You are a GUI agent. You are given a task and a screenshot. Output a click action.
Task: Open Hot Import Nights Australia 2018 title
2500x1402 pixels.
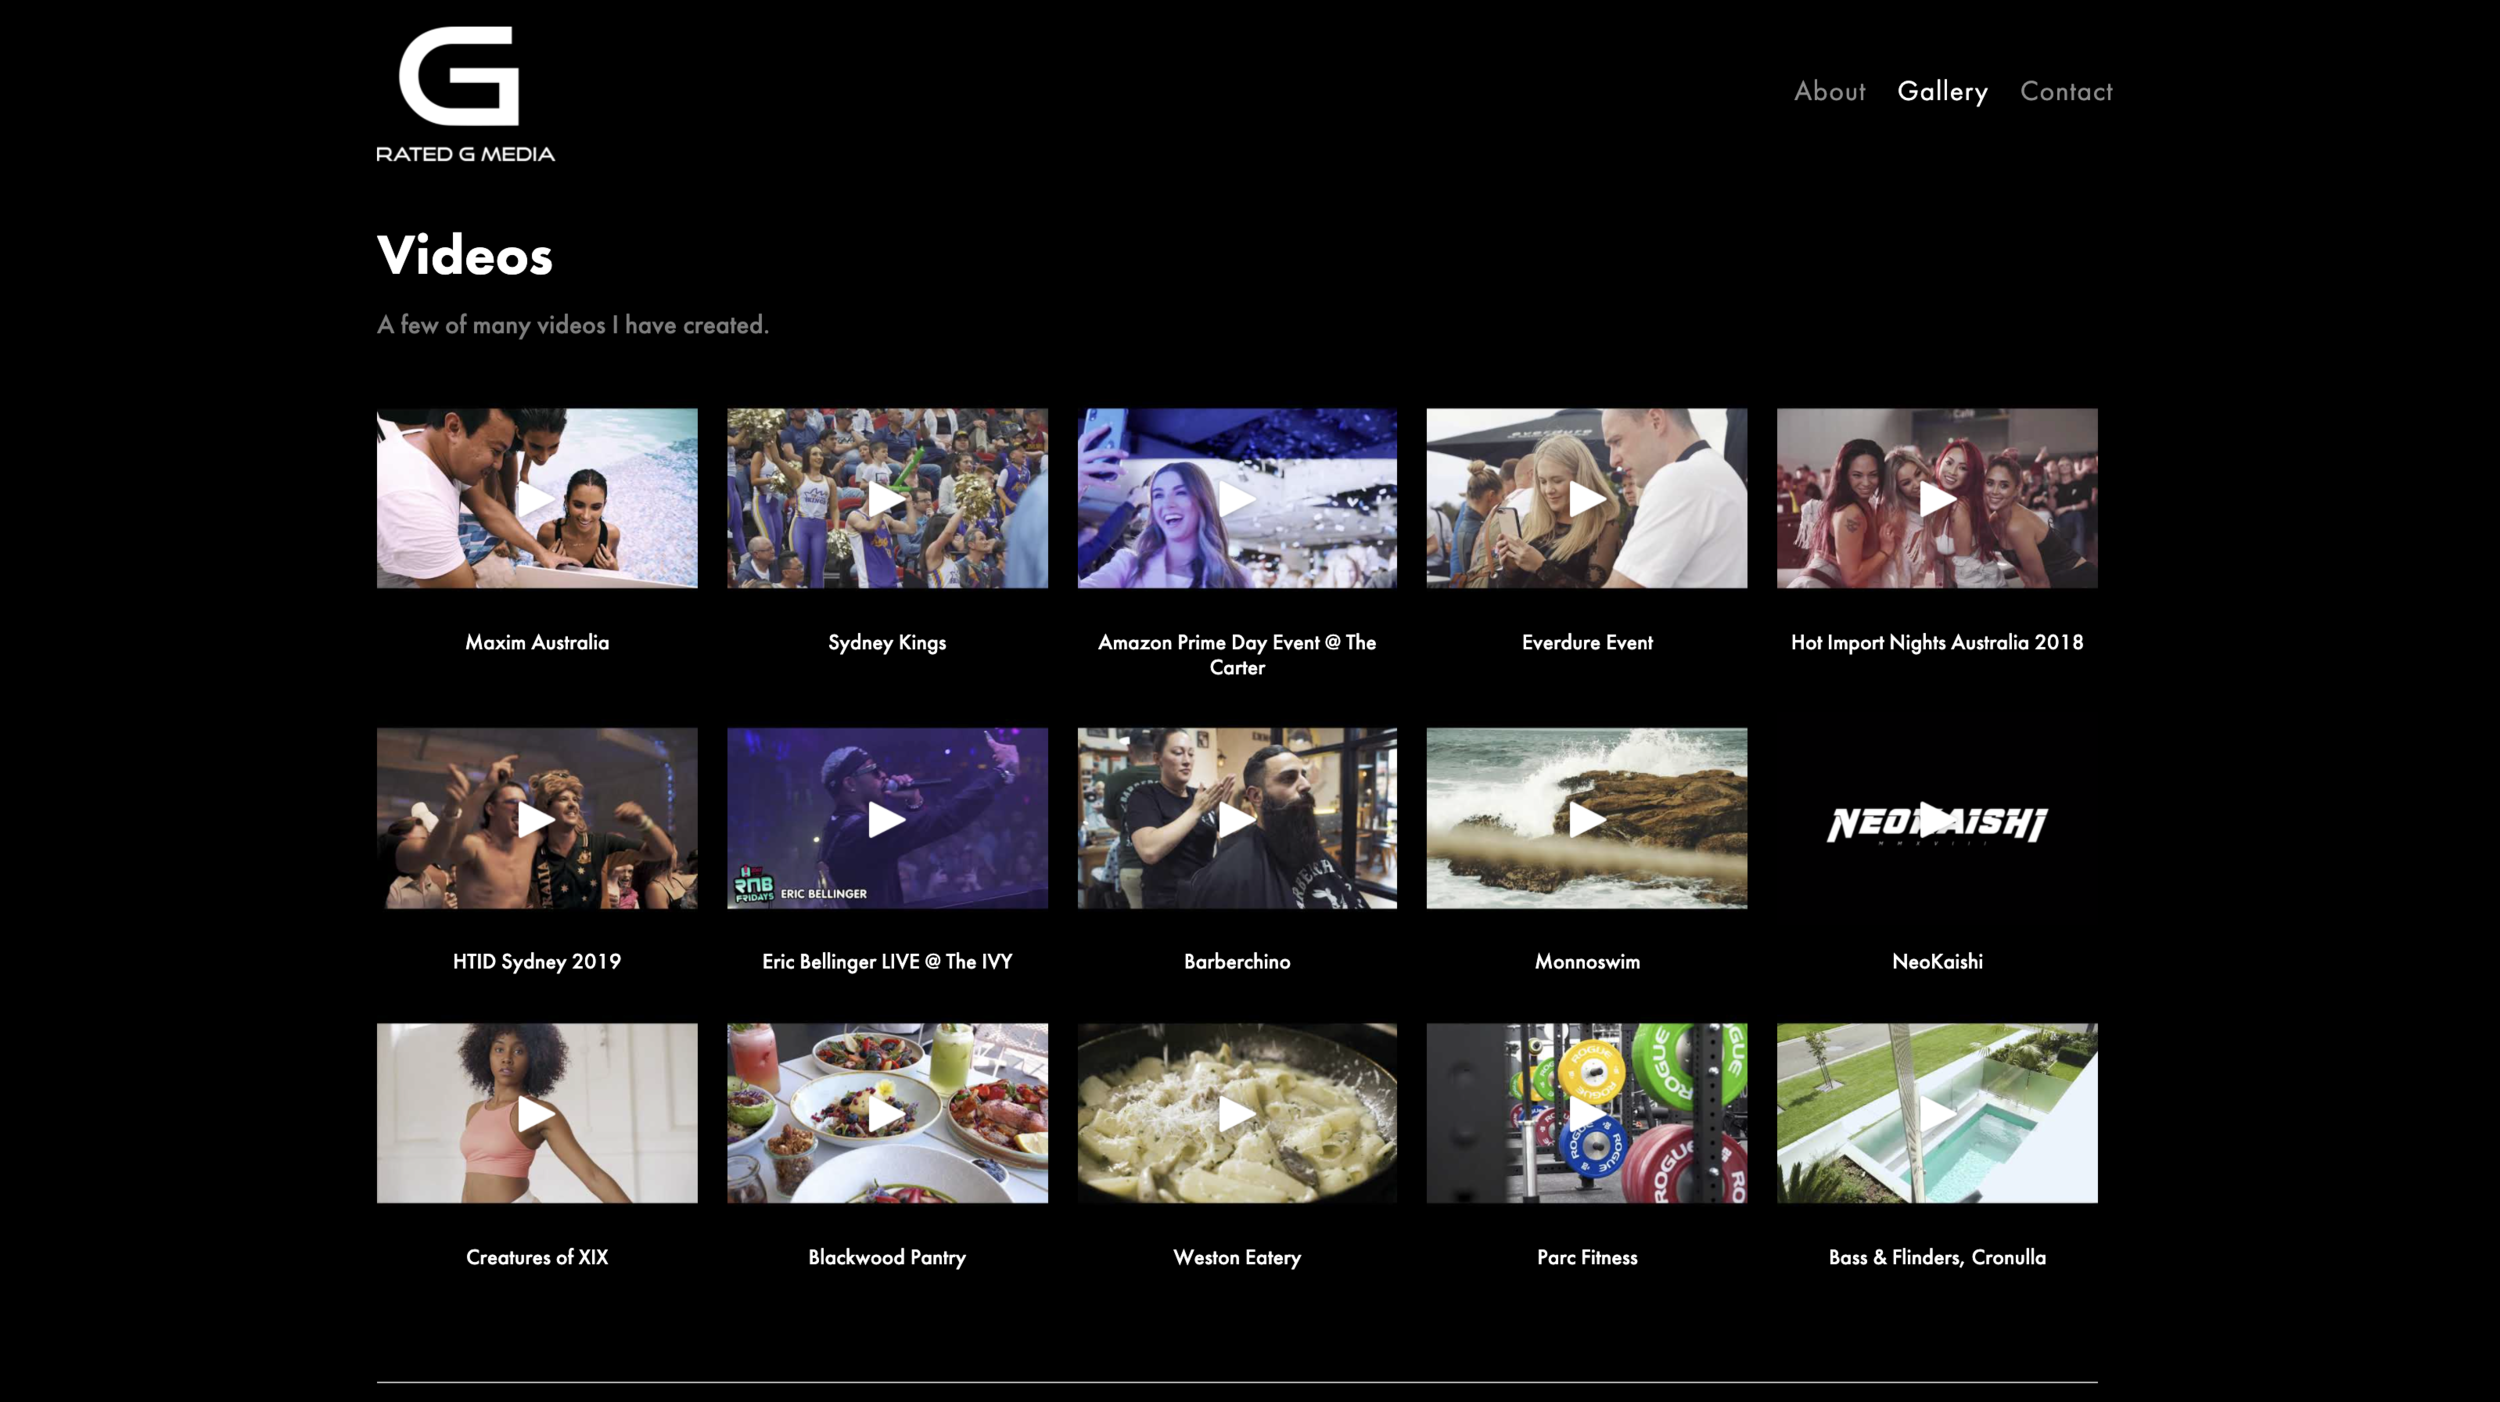pyautogui.click(x=1937, y=643)
